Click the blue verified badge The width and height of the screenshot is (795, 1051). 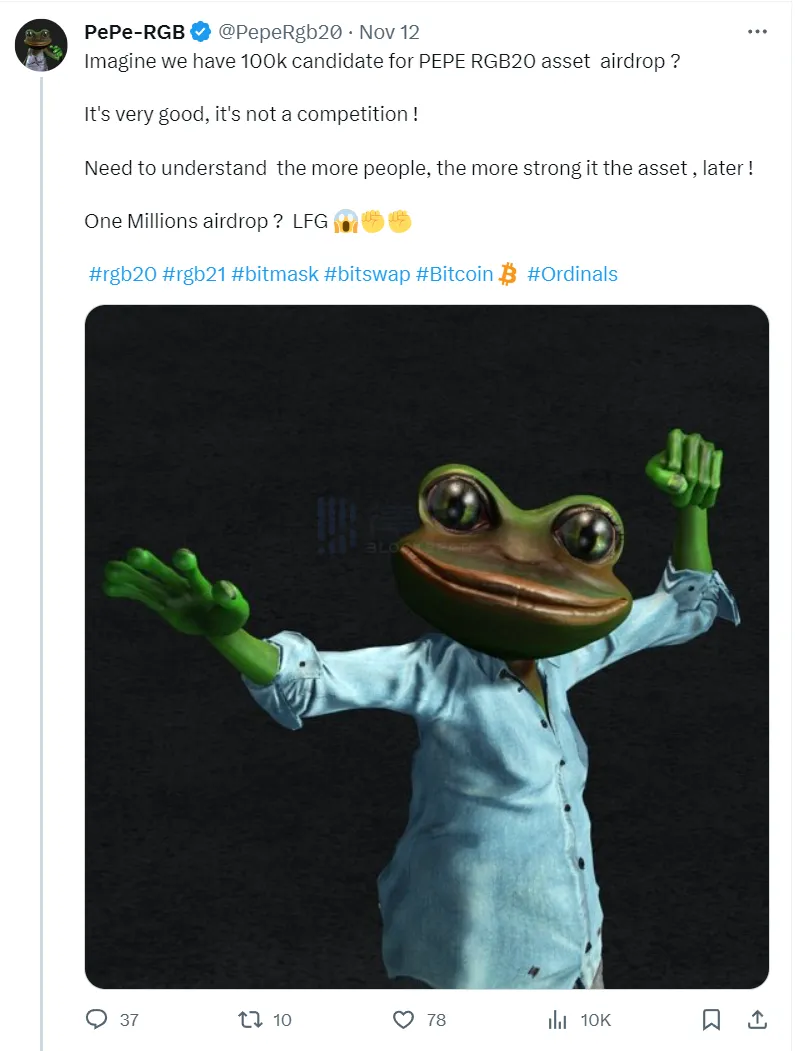[200, 32]
